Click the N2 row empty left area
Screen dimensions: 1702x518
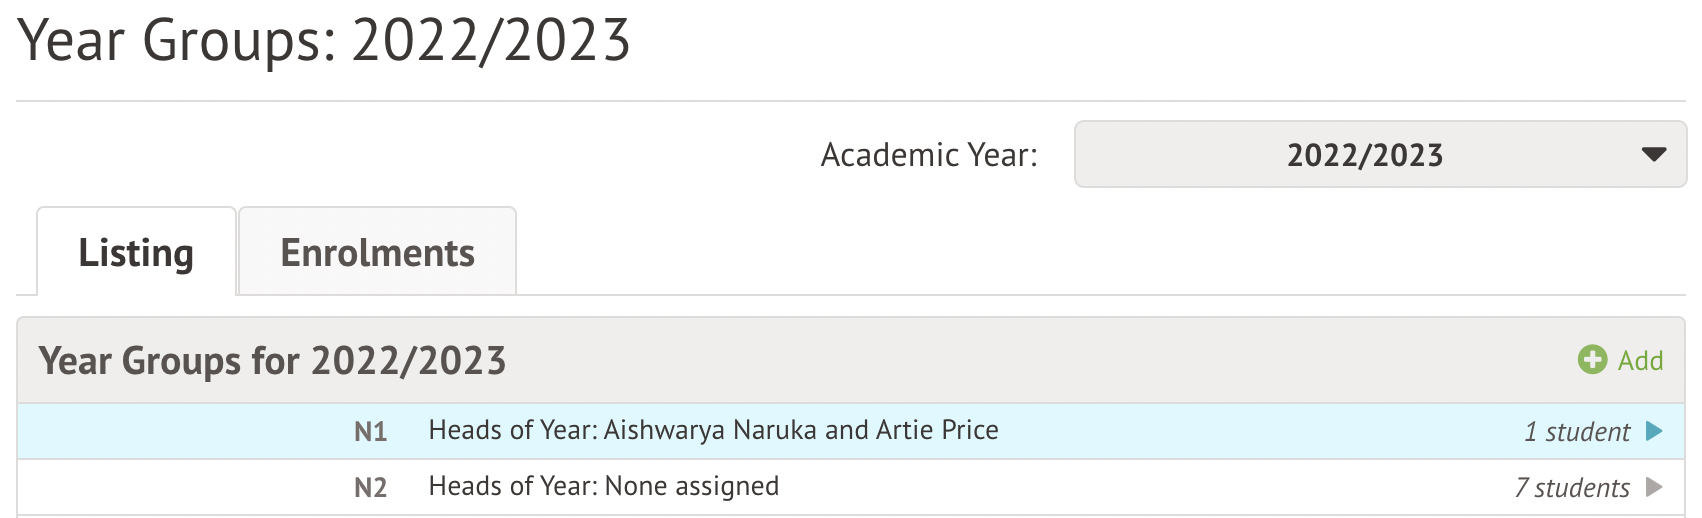(180, 487)
